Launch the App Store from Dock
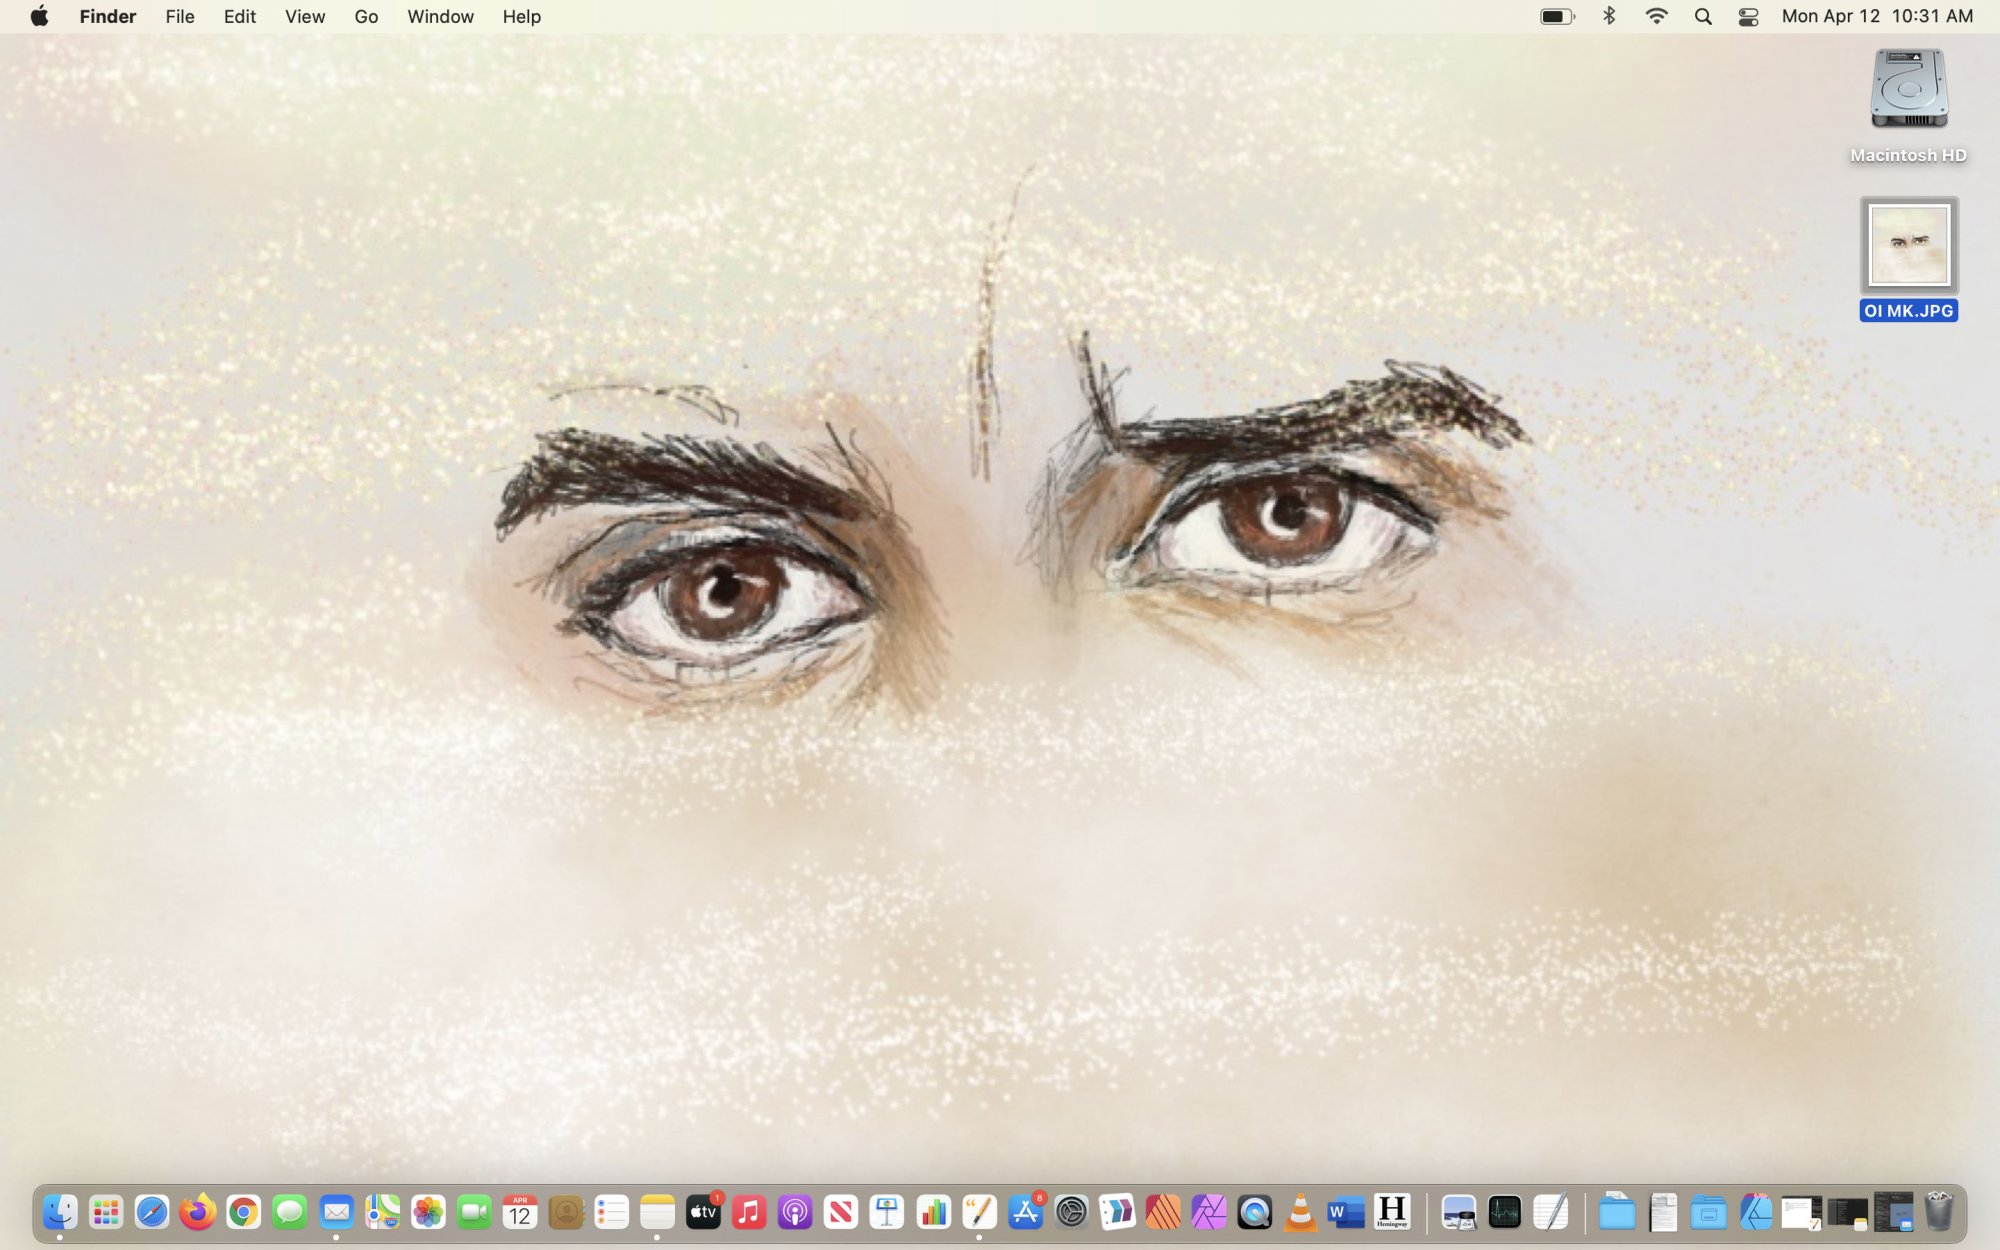The image size is (2000, 1250). 1025,1213
